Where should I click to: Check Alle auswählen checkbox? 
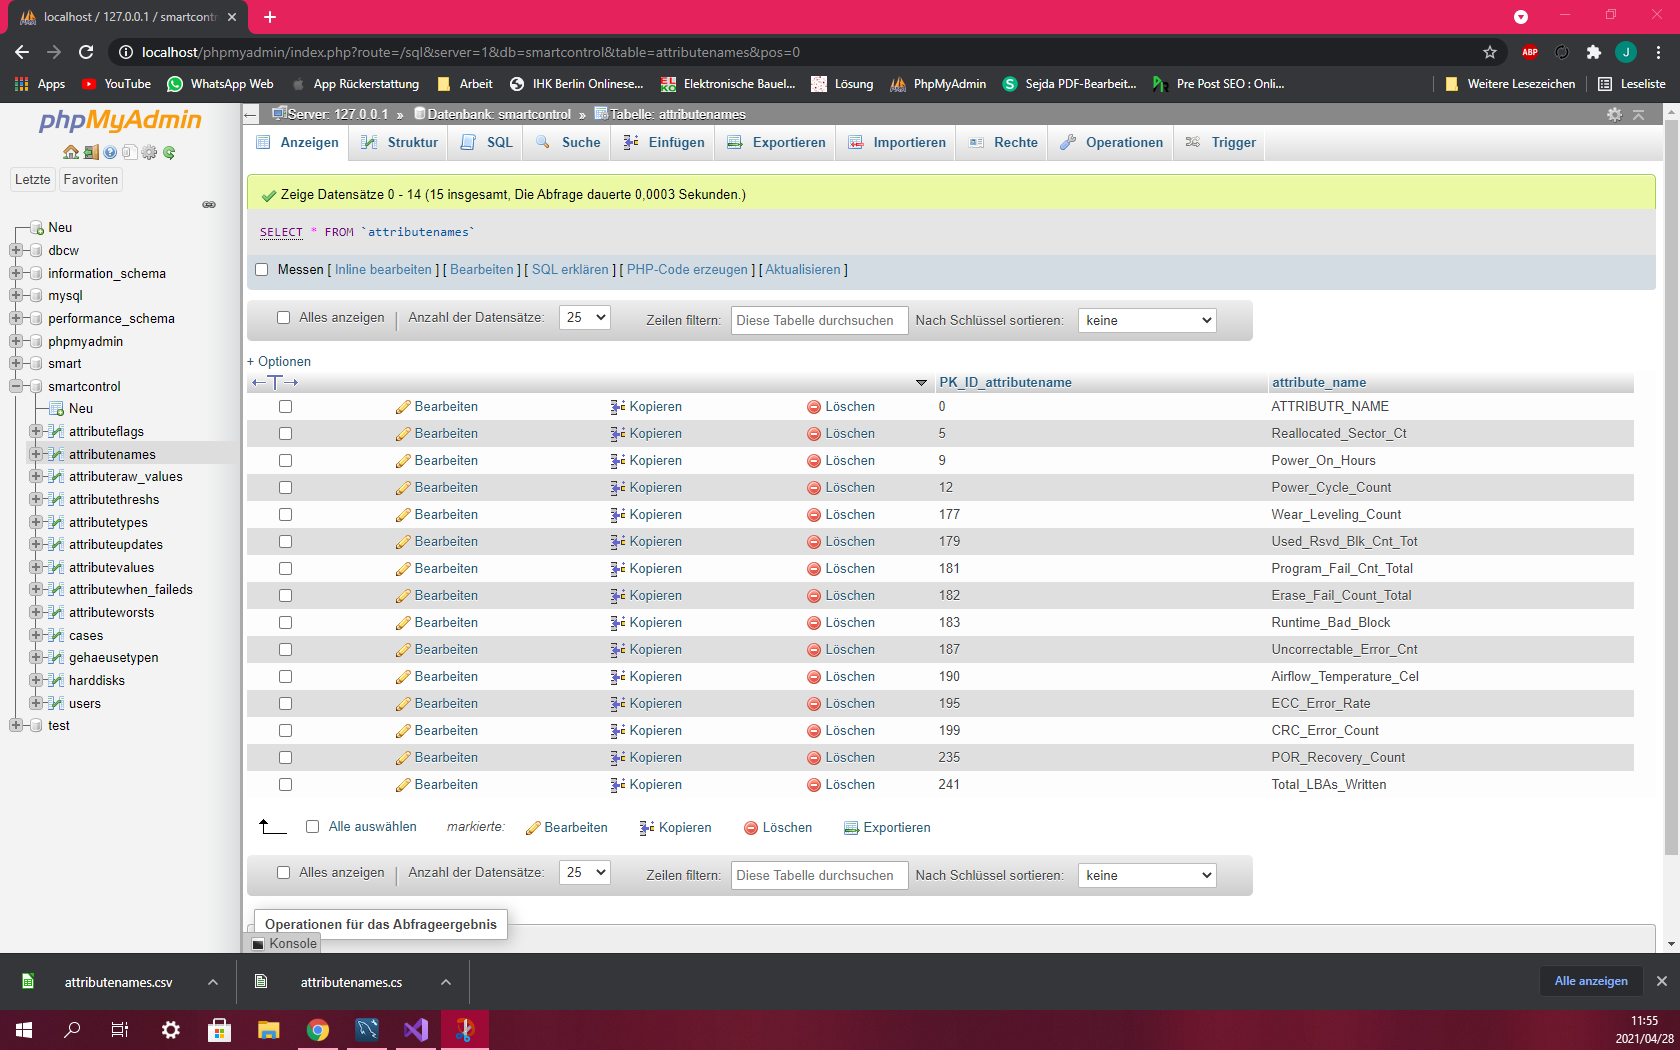(312, 827)
